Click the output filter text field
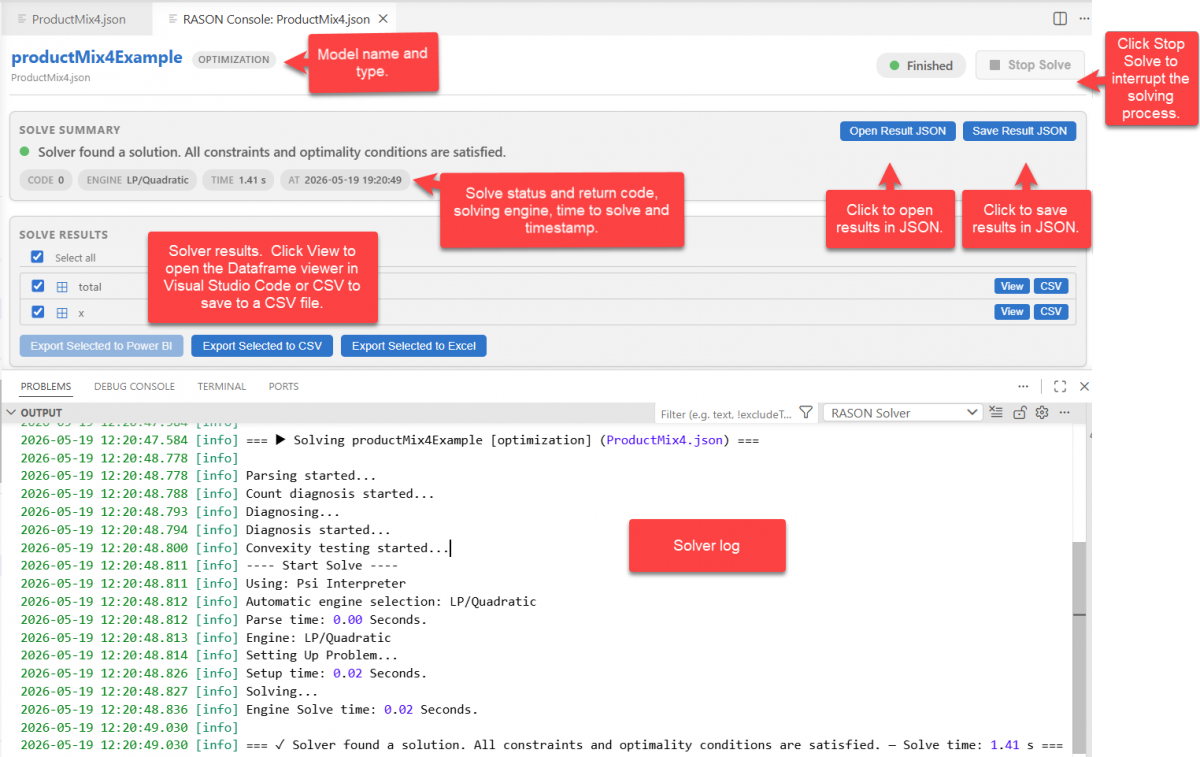The width and height of the screenshot is (1200, 757). pos(727,413)
